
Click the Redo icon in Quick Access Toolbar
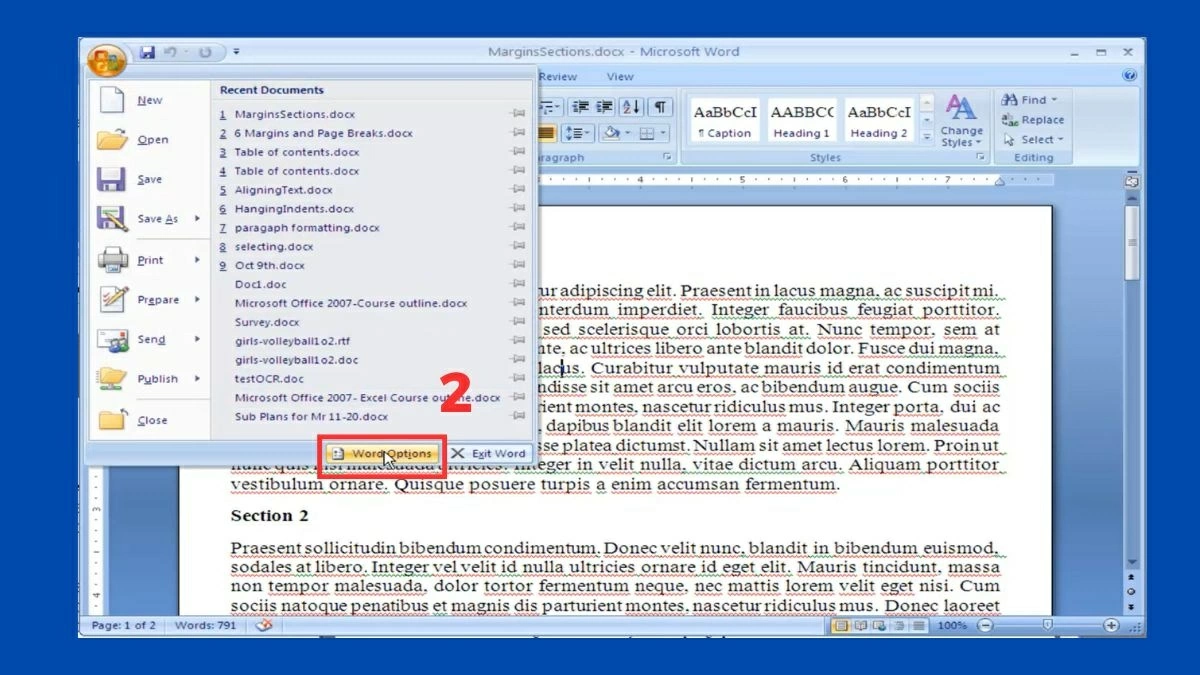206,52
